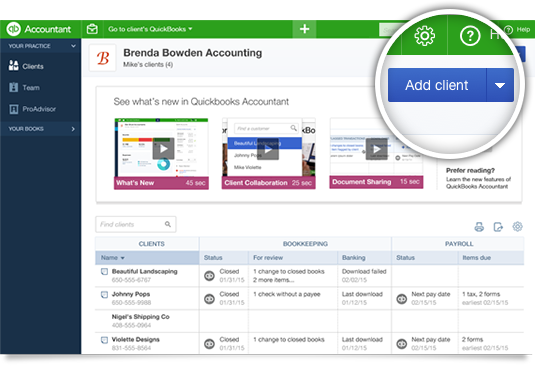Open the magnified gear settings icon
This screenshot has height=372, width=535.
click(424, 35)
